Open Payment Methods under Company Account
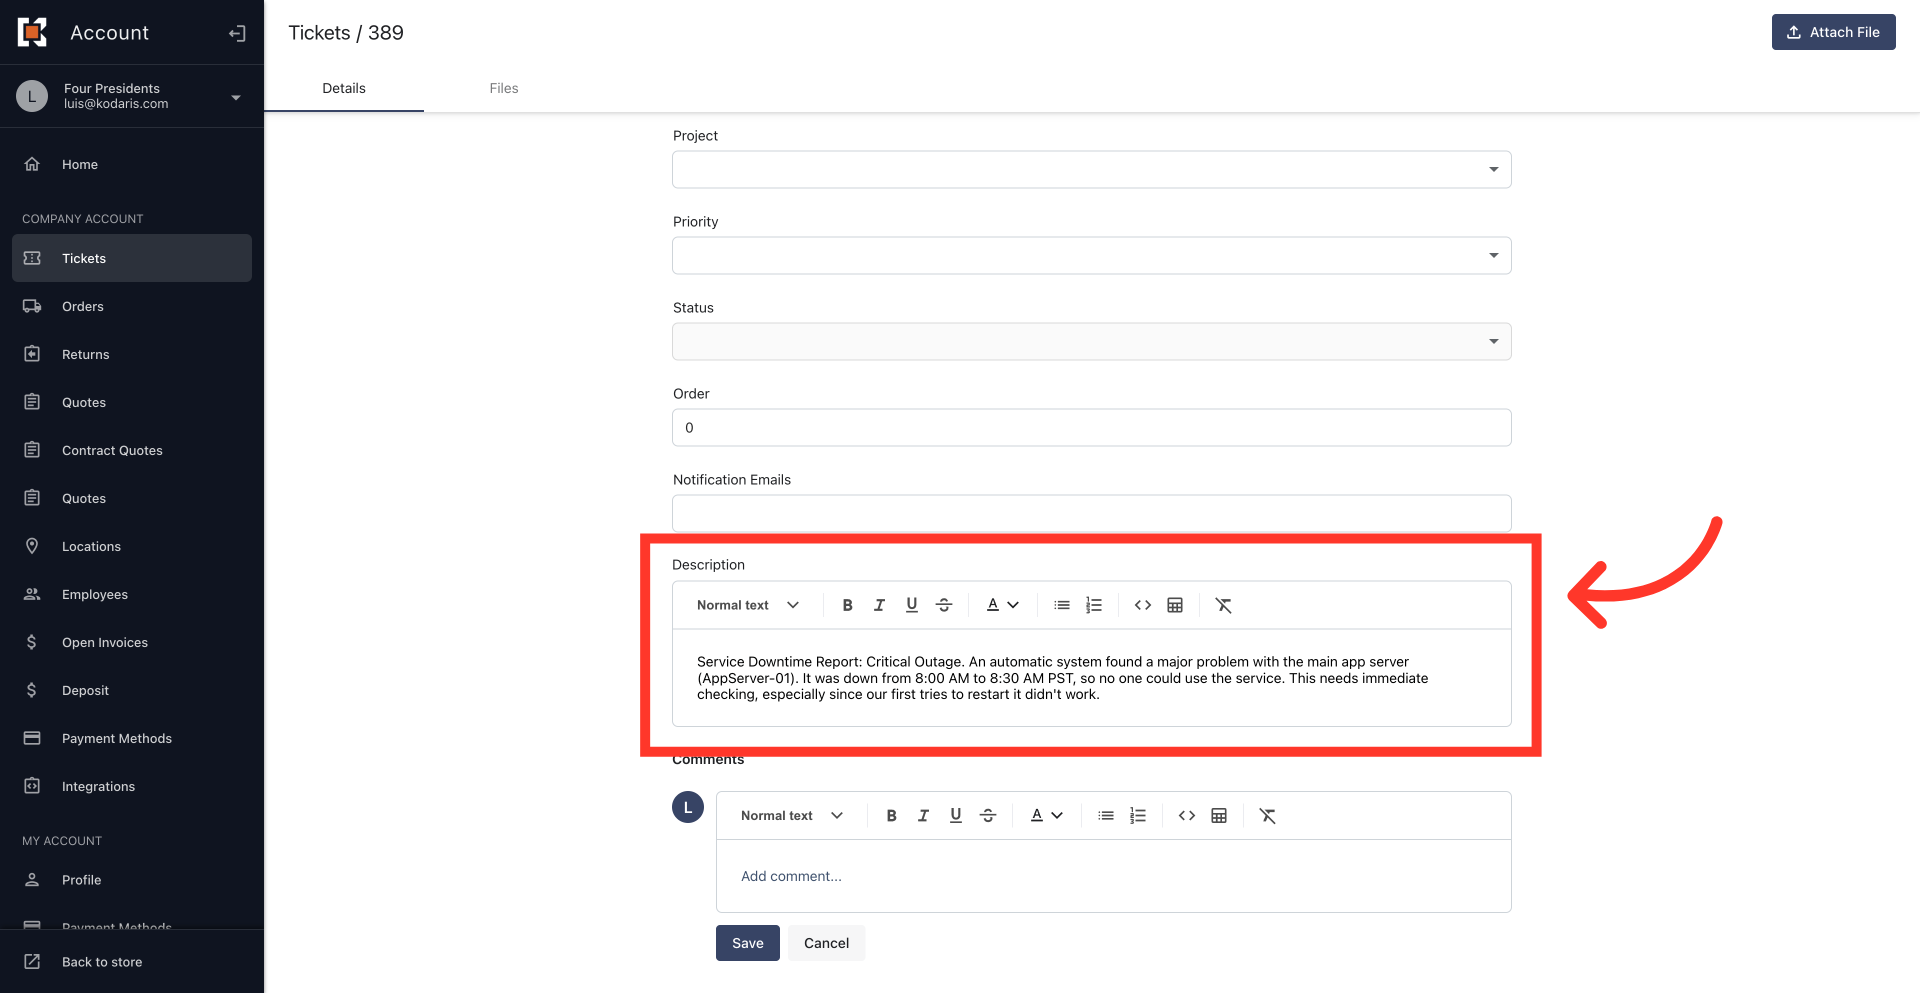This screenshot has width=1920, height=993. [x=132, y=738]
